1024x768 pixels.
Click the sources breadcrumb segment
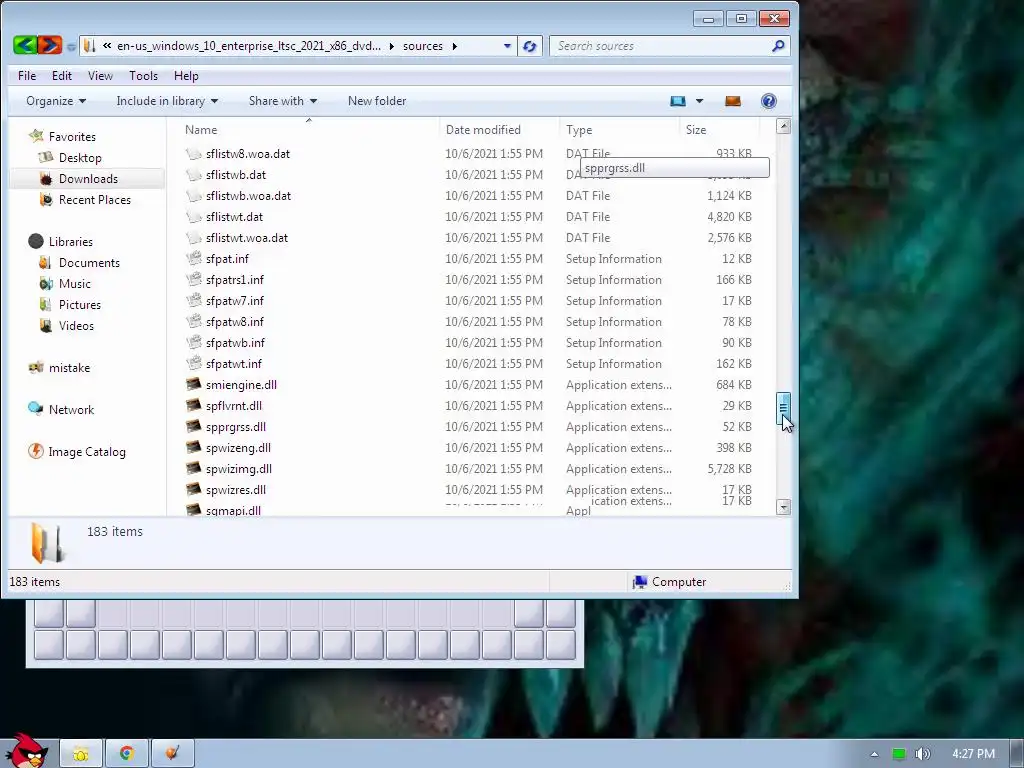[x=423, y=46]
